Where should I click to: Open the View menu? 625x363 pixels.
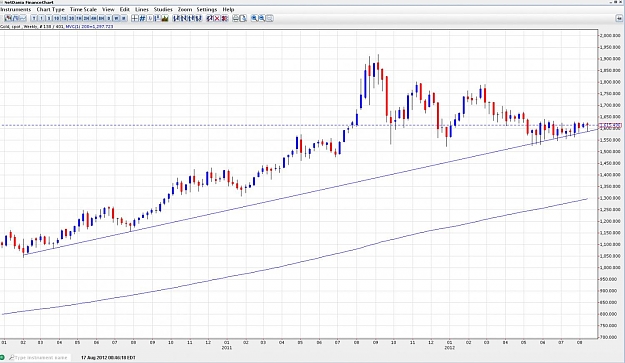click(108, 9)
